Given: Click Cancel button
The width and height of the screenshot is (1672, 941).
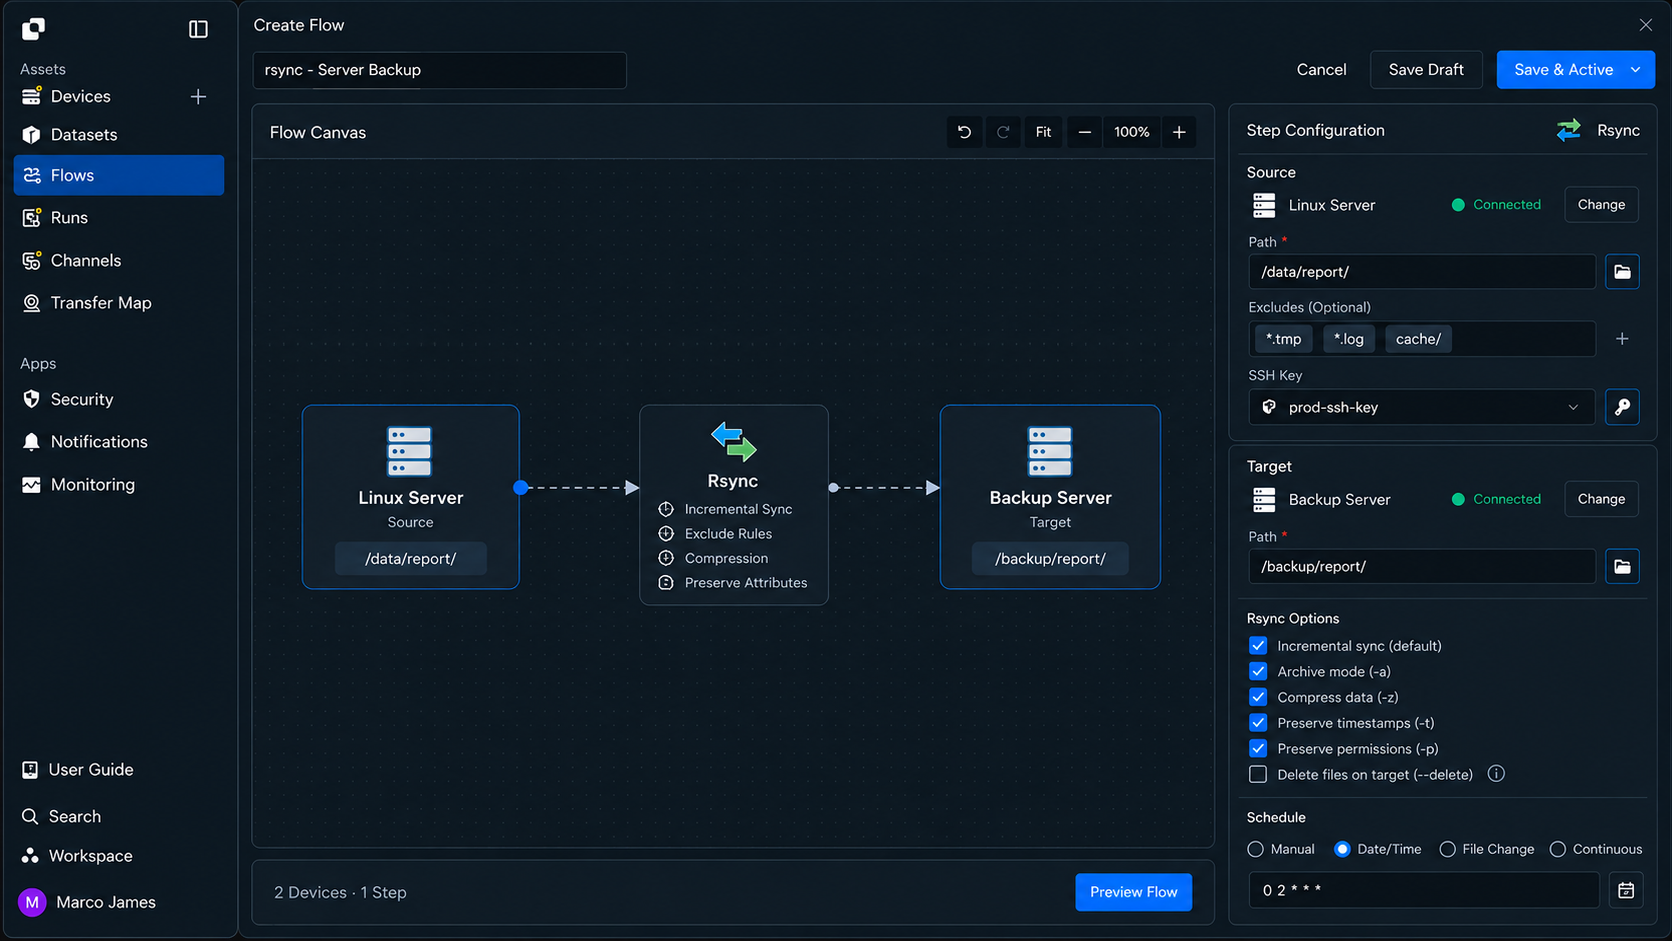Looking at the screenshot, I should [x=1321, y=70].
